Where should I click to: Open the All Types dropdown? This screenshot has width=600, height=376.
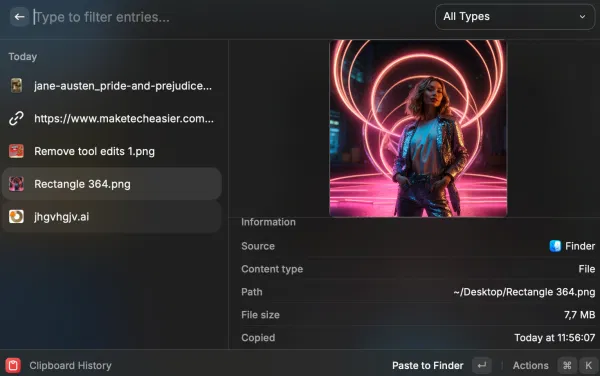point(515,17)
